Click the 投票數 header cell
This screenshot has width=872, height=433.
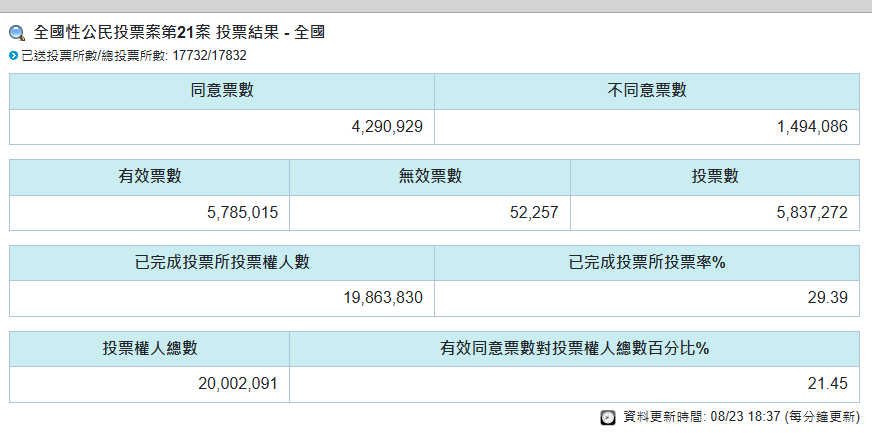[x=715, y=177]
